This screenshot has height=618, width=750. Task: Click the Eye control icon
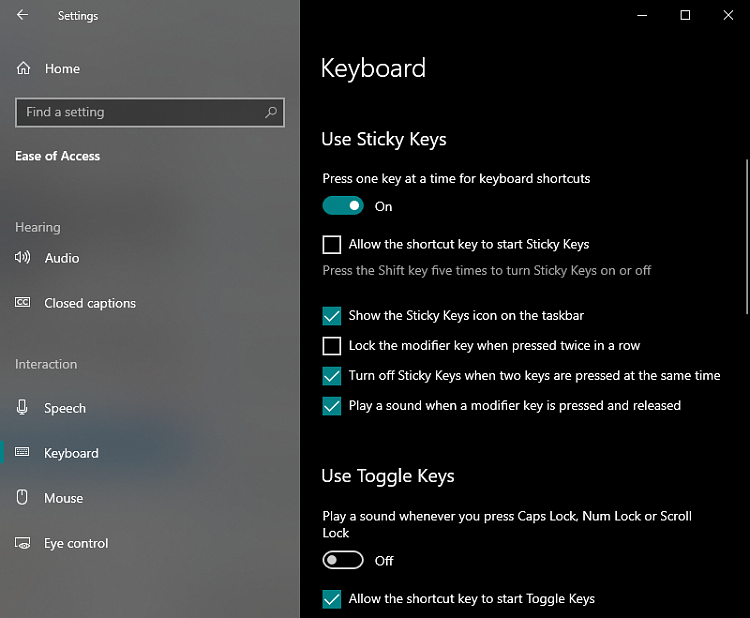coord(23,543)
